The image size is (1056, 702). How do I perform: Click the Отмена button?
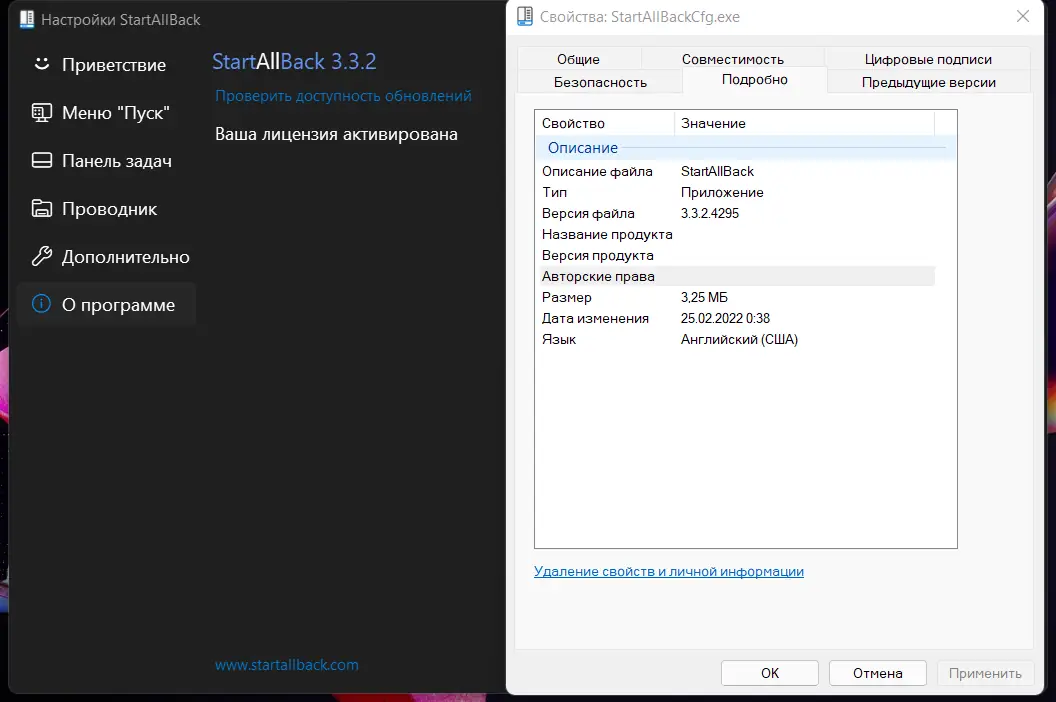click(878, 673)
